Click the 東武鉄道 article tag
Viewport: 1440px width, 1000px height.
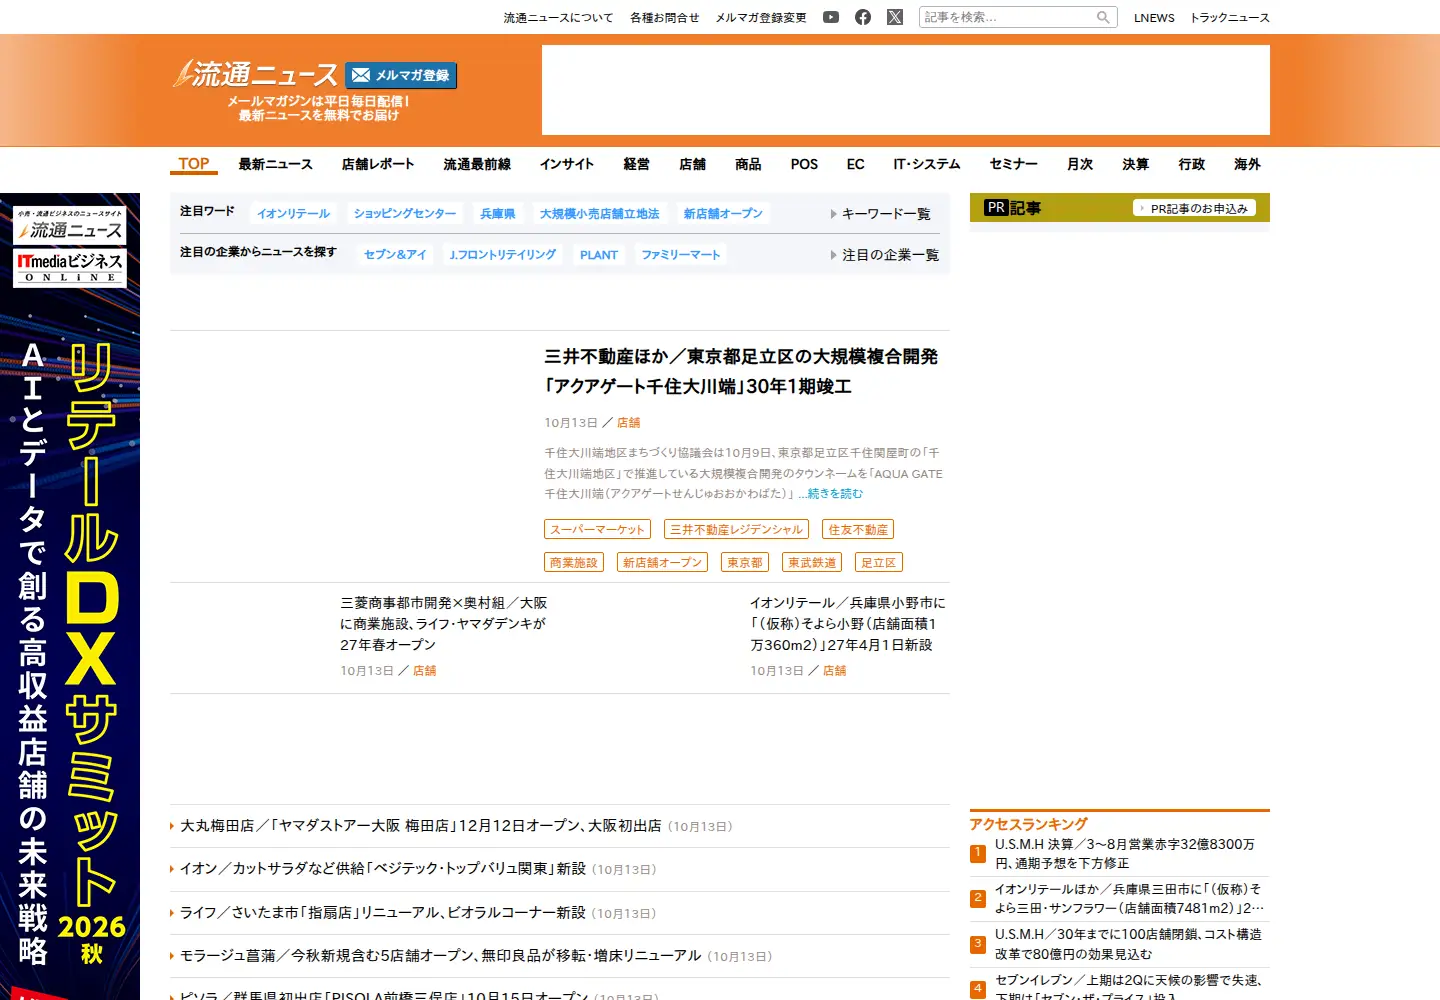tap(812, 563)
